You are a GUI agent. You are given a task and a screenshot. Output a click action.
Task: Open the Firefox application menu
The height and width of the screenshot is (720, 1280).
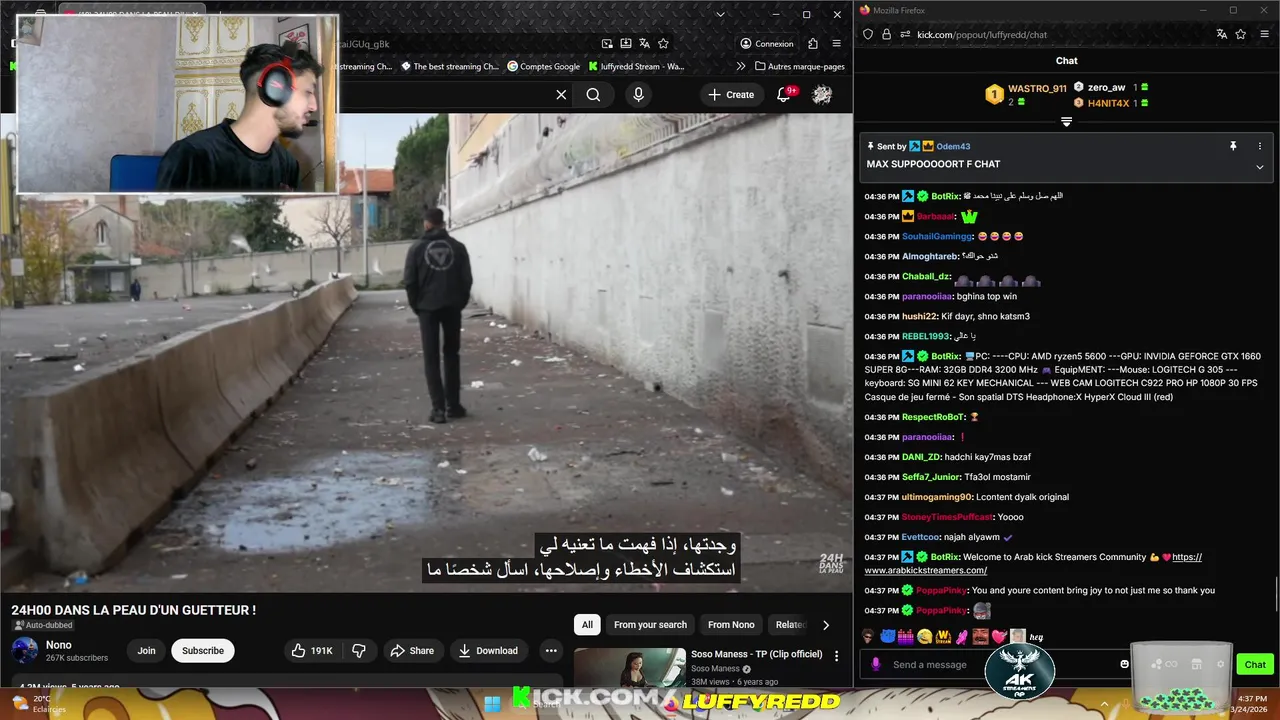click(x=1265, y=34)
